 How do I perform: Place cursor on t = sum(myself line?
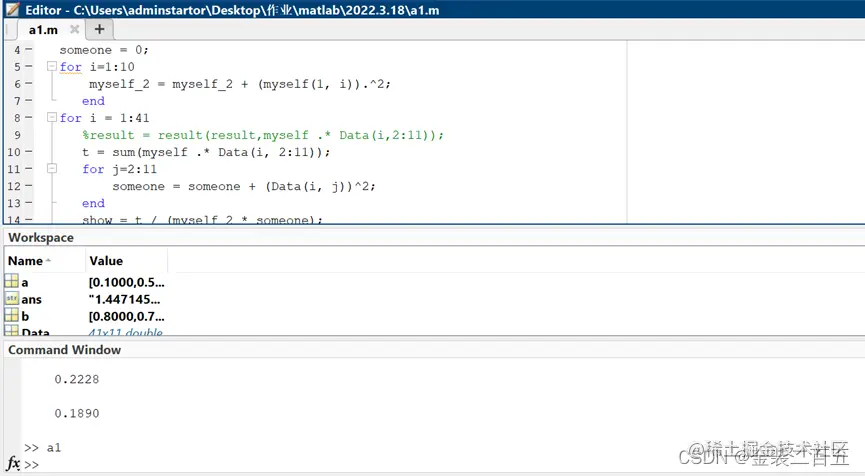(206, 152)
